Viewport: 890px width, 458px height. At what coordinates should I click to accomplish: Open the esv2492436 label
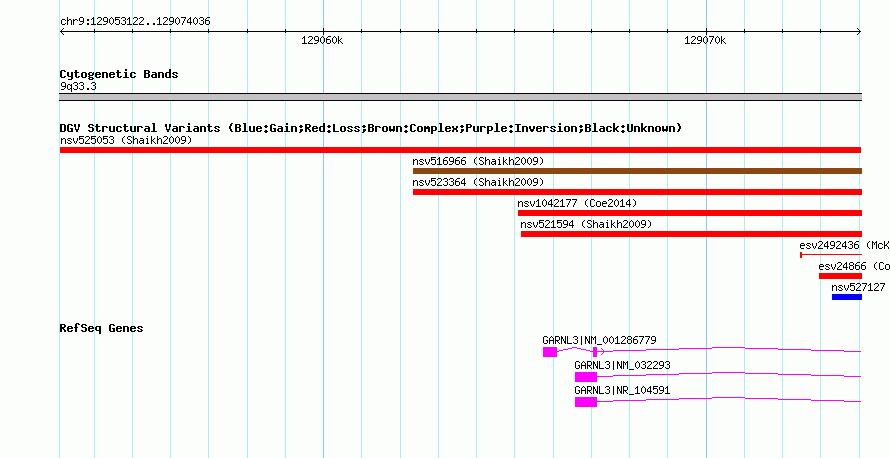845,245
